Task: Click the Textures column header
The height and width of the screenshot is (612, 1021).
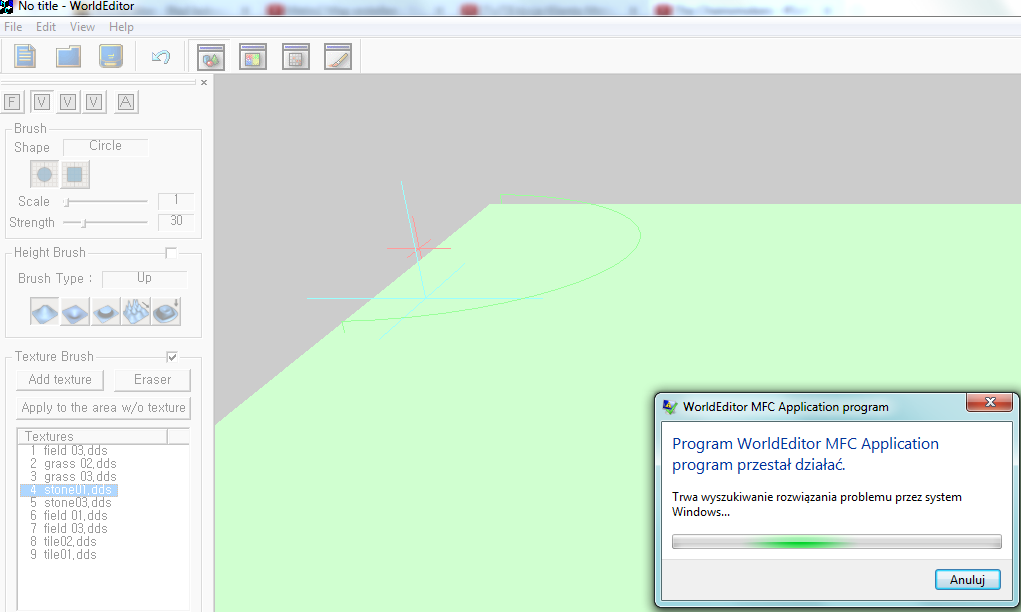Action: (92, 436)
